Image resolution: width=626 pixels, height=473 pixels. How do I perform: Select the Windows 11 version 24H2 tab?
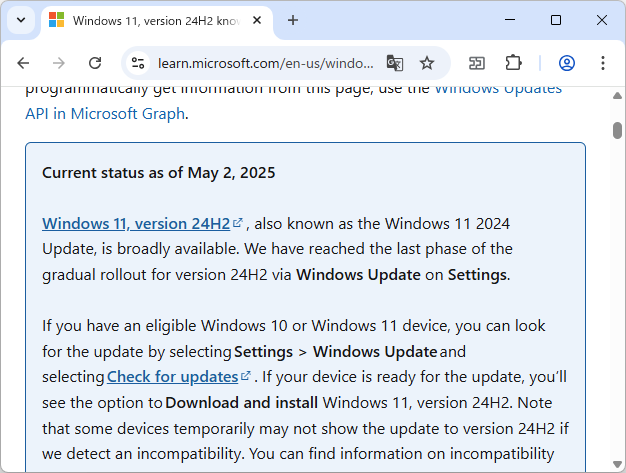[x=150, y=20]
